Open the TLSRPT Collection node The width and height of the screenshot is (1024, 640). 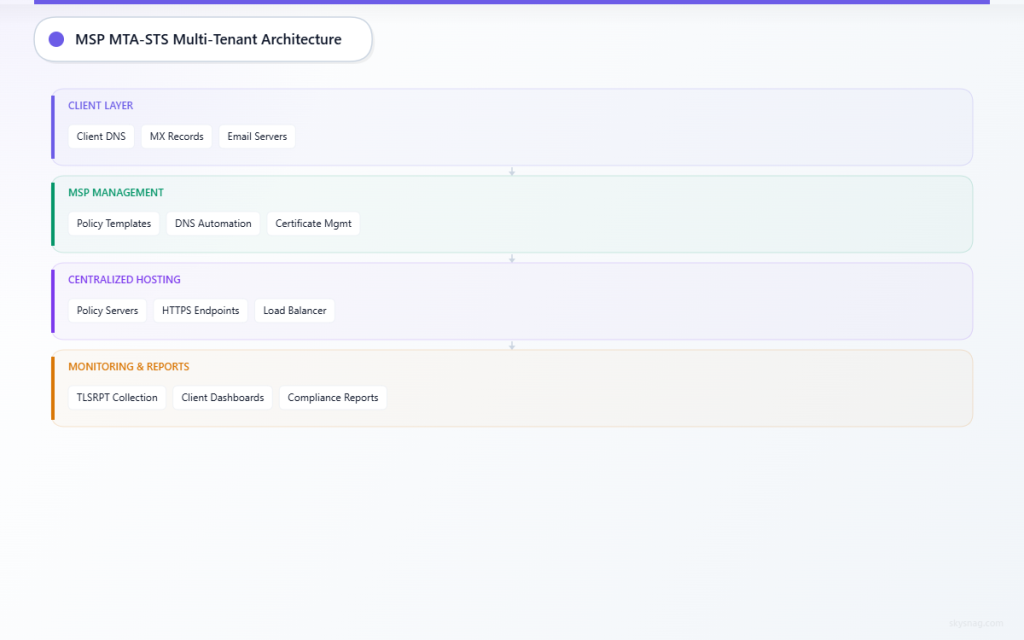(116, 397)
